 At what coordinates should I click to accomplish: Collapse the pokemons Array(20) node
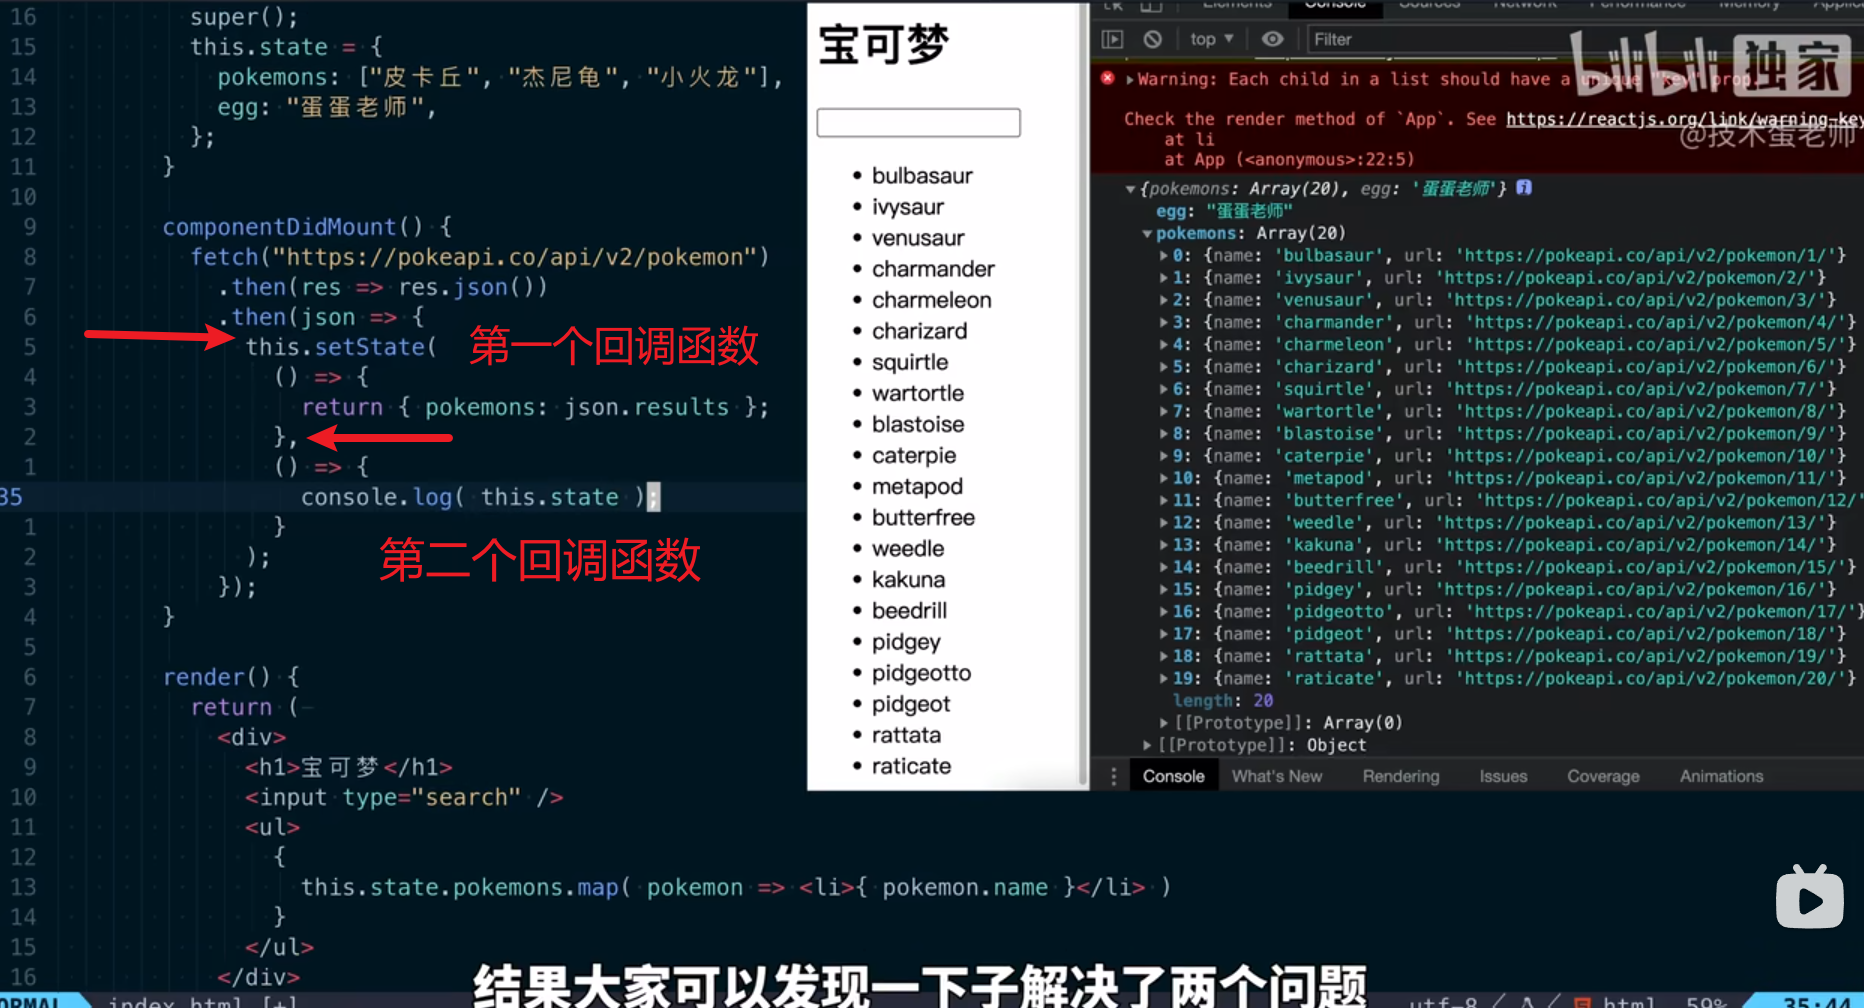click(x=1147, y=233)
